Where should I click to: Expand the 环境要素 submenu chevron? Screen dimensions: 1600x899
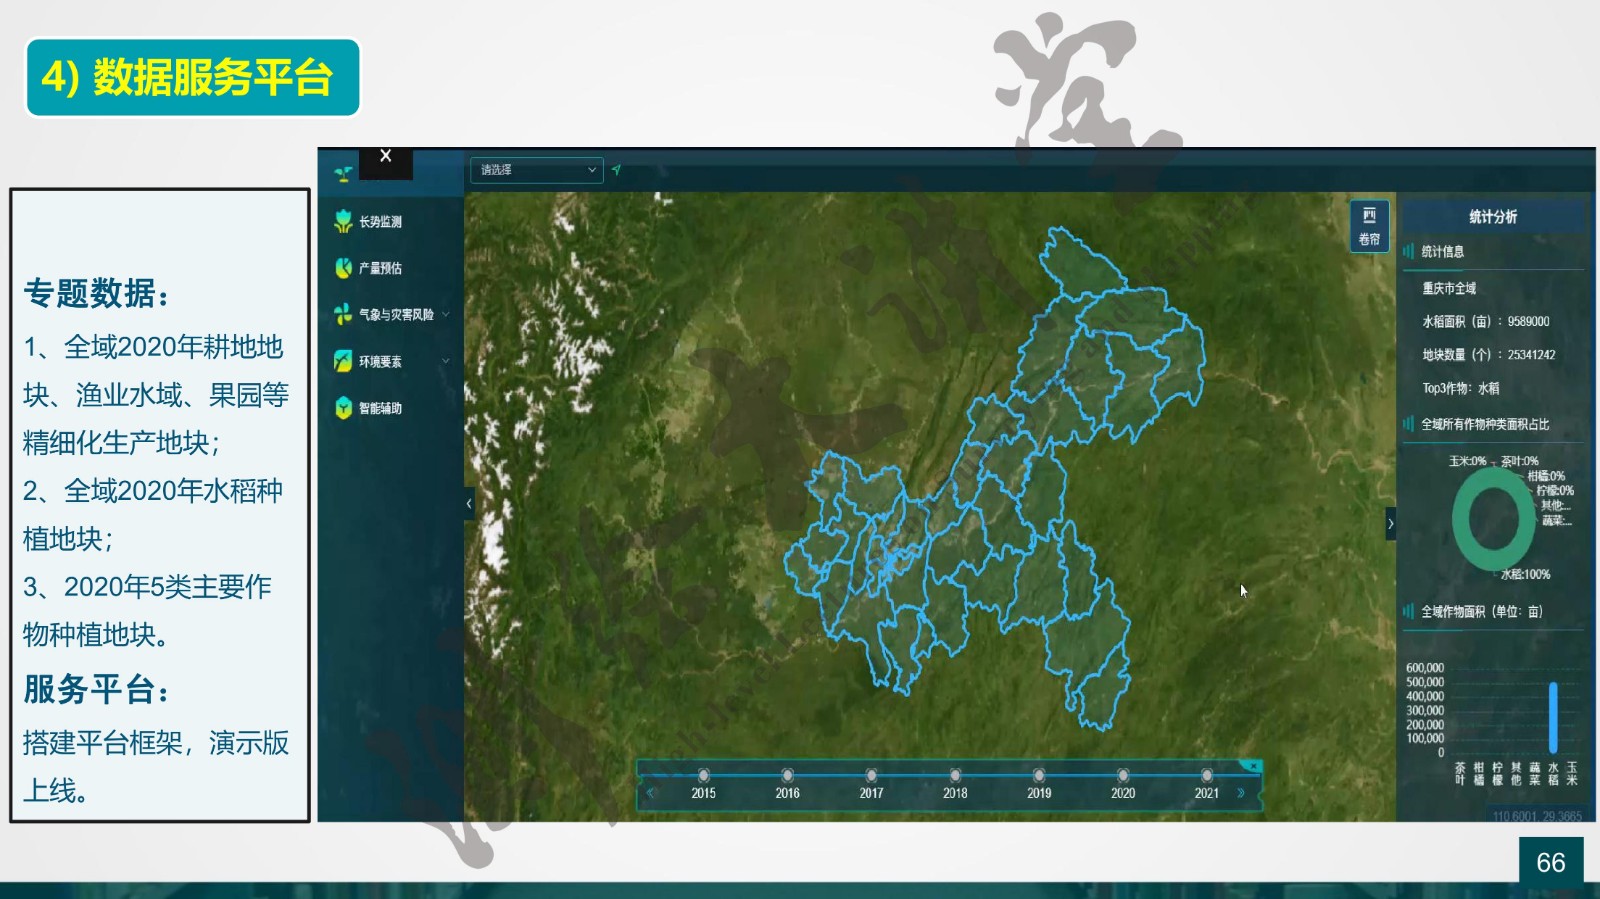point(446,361)
